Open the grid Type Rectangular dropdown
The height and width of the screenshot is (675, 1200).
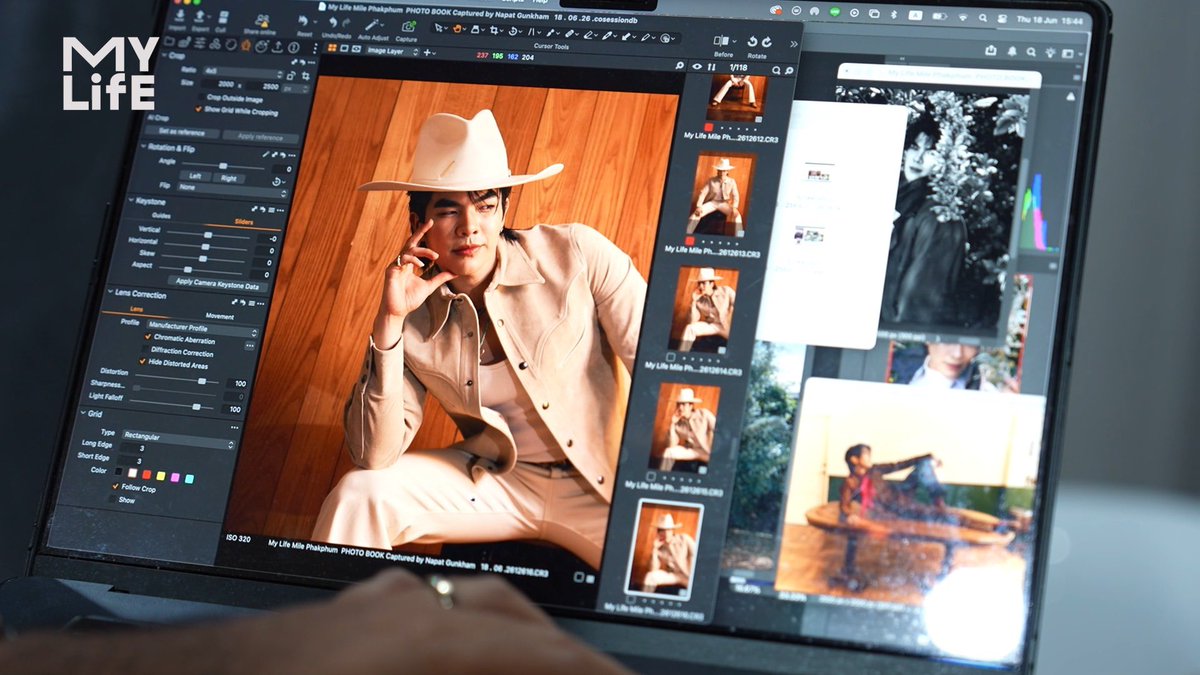178,440
